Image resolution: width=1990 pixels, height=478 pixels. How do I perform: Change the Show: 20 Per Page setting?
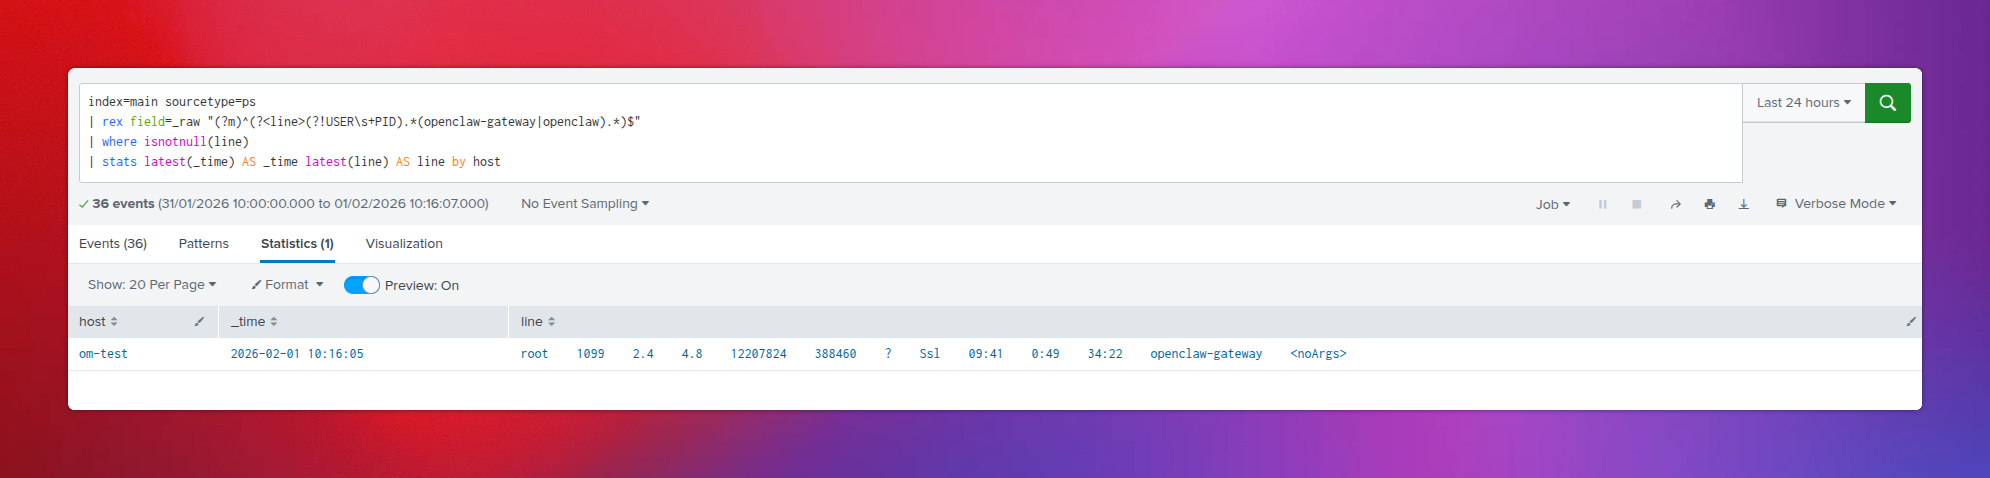pyautogui.click(x=152, y=285)
